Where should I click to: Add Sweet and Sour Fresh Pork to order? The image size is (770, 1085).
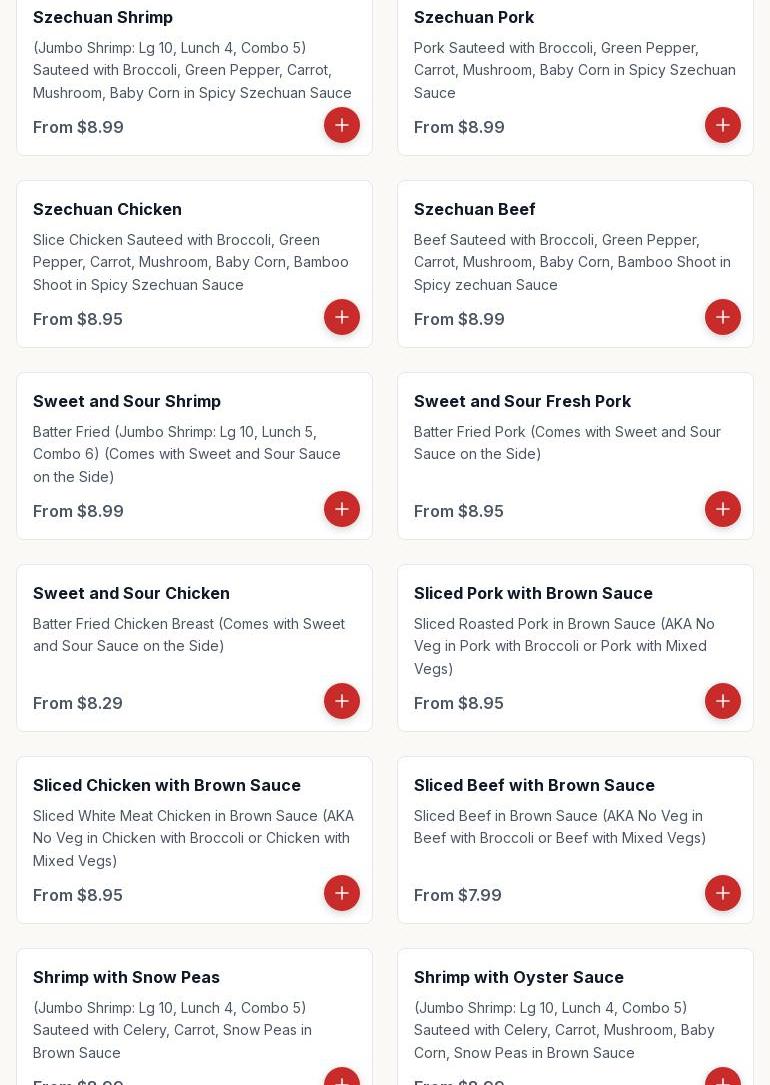click(x=723, y=509)
